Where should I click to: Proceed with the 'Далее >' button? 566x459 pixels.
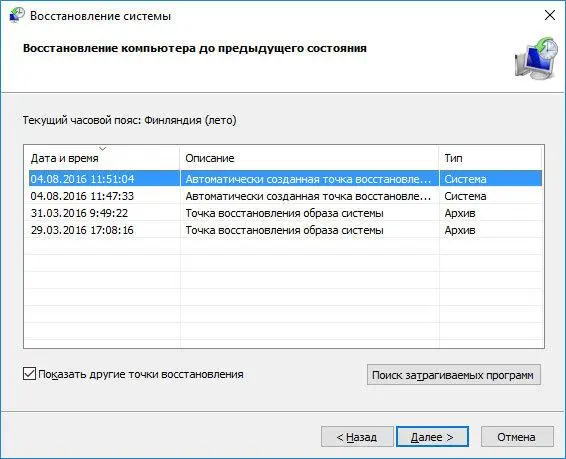[432, 437]
